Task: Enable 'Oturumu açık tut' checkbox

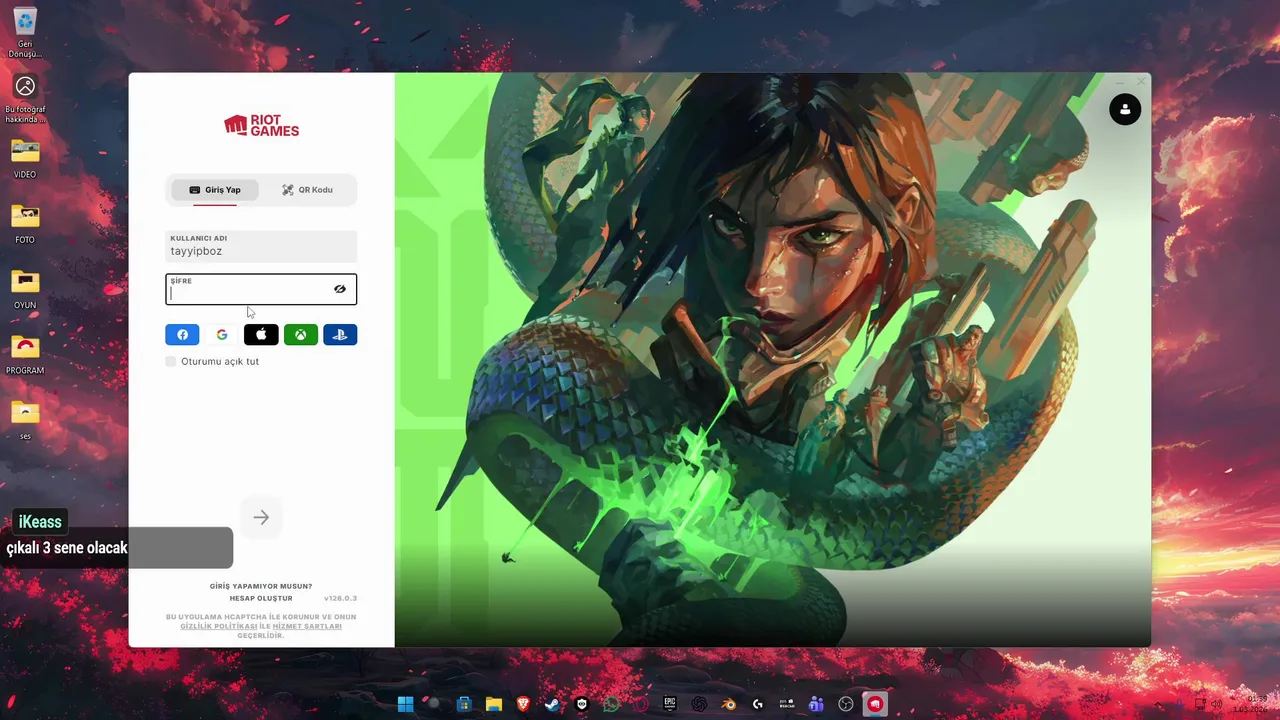Action: tap(171, 361)
